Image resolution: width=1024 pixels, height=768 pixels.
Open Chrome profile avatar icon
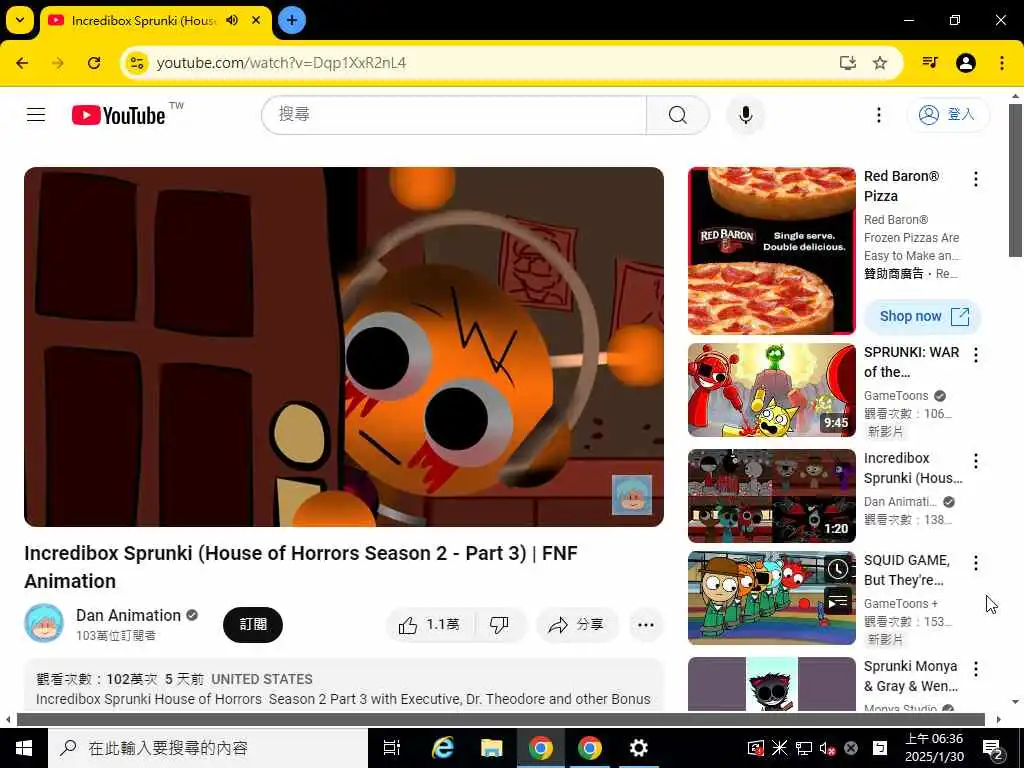966,63
